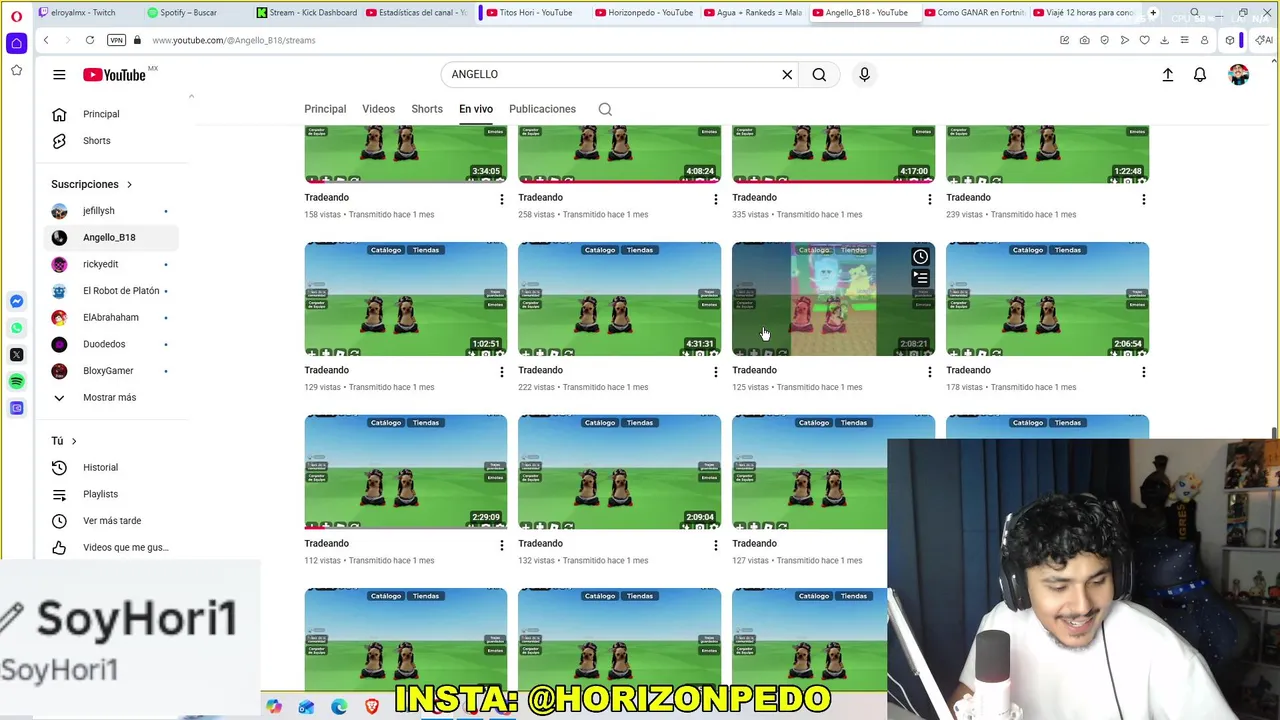Screen dimensions: 1280x720
Task: Open the account avatar menu
Action: [x=1239, y=75]
